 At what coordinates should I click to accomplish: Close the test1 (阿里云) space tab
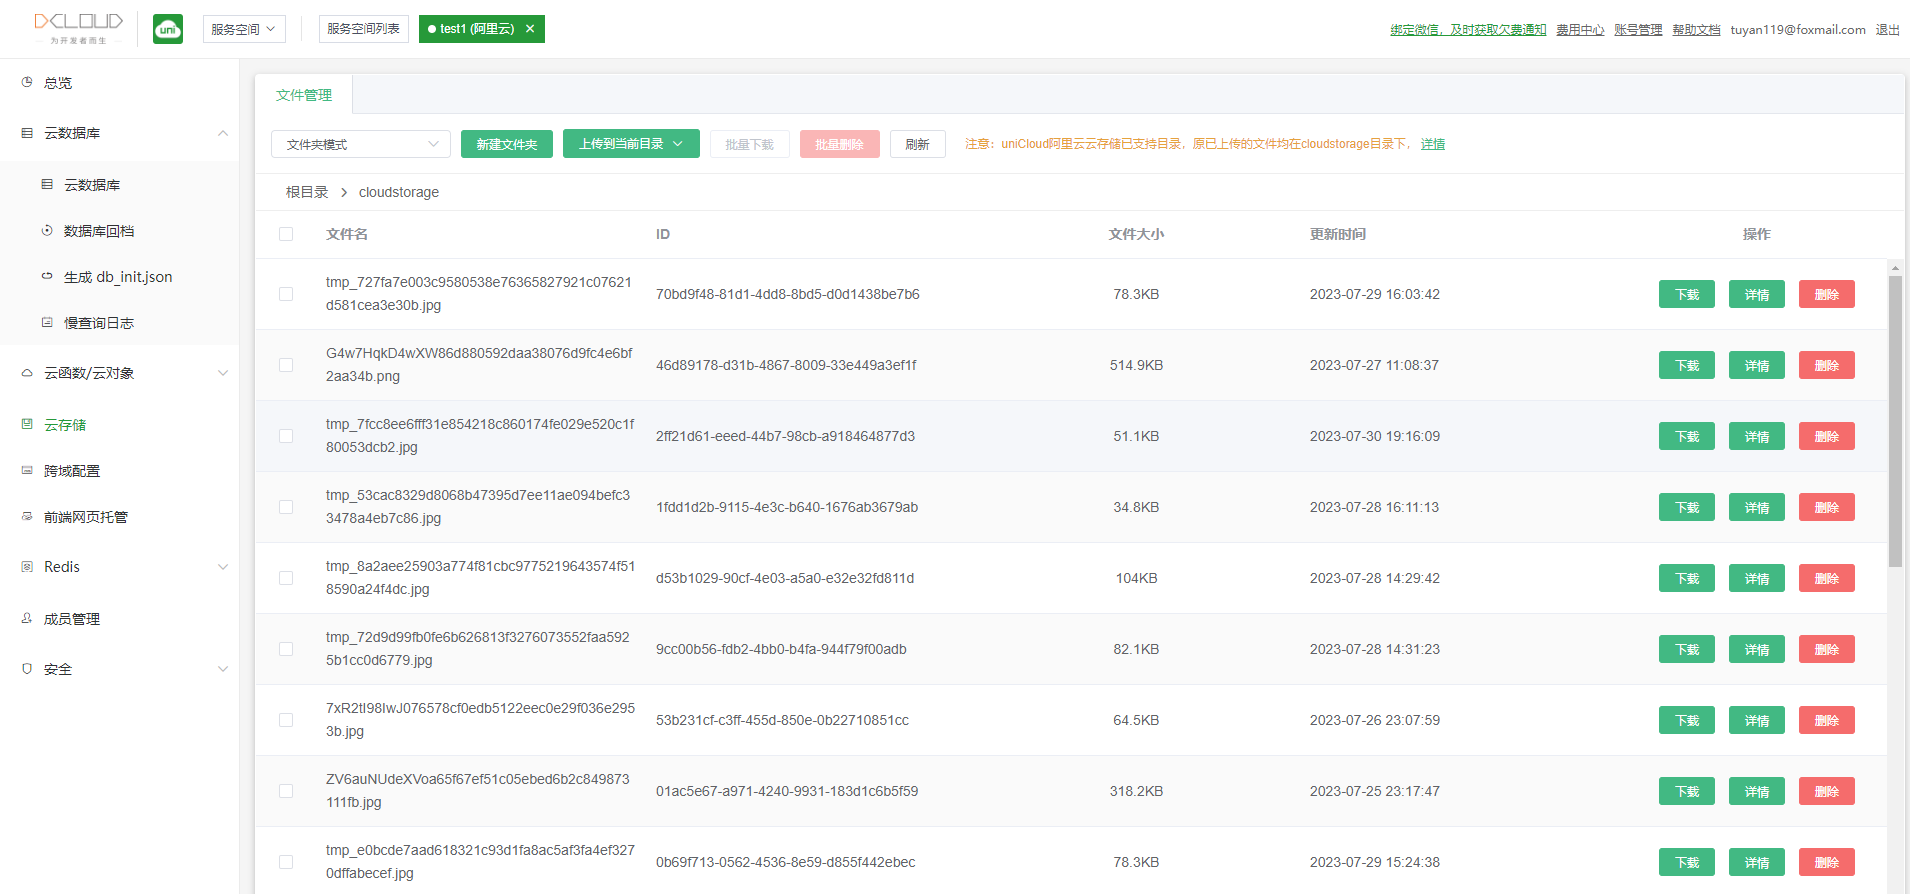click(x=530, y=29)
